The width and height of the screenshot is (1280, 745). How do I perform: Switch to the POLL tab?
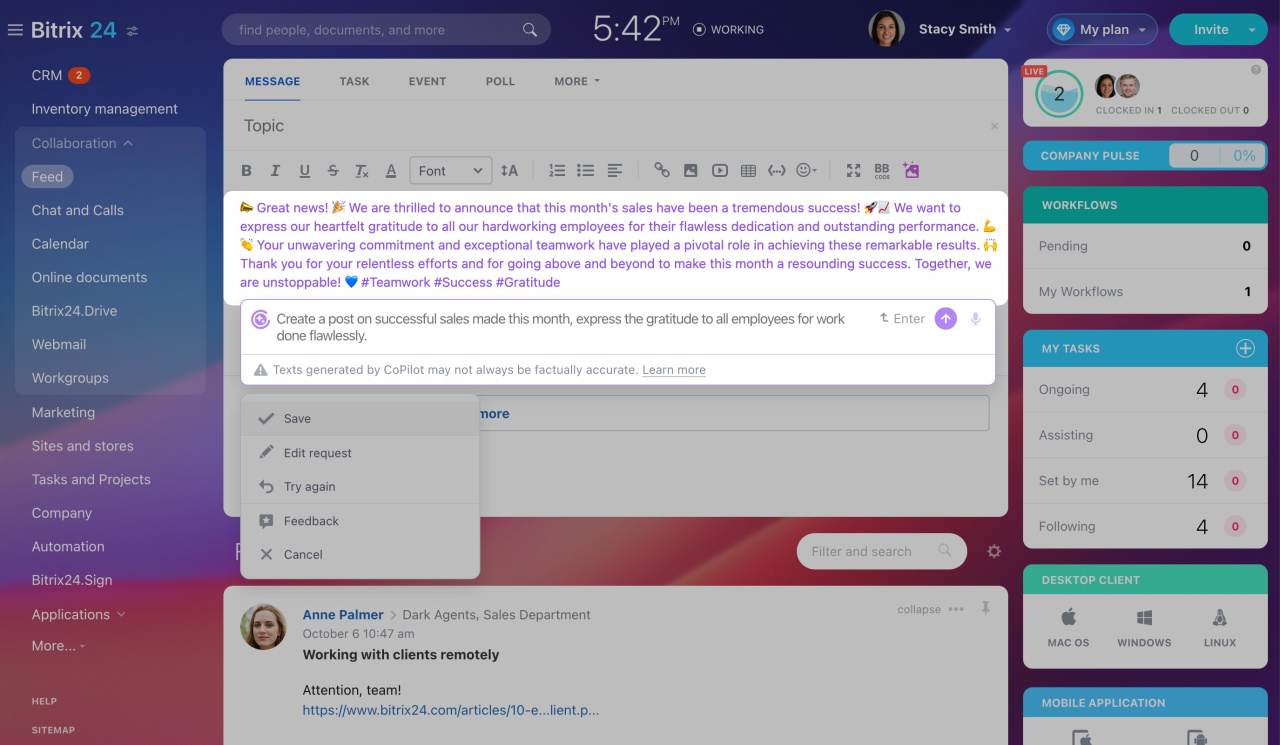pos(500,81)
